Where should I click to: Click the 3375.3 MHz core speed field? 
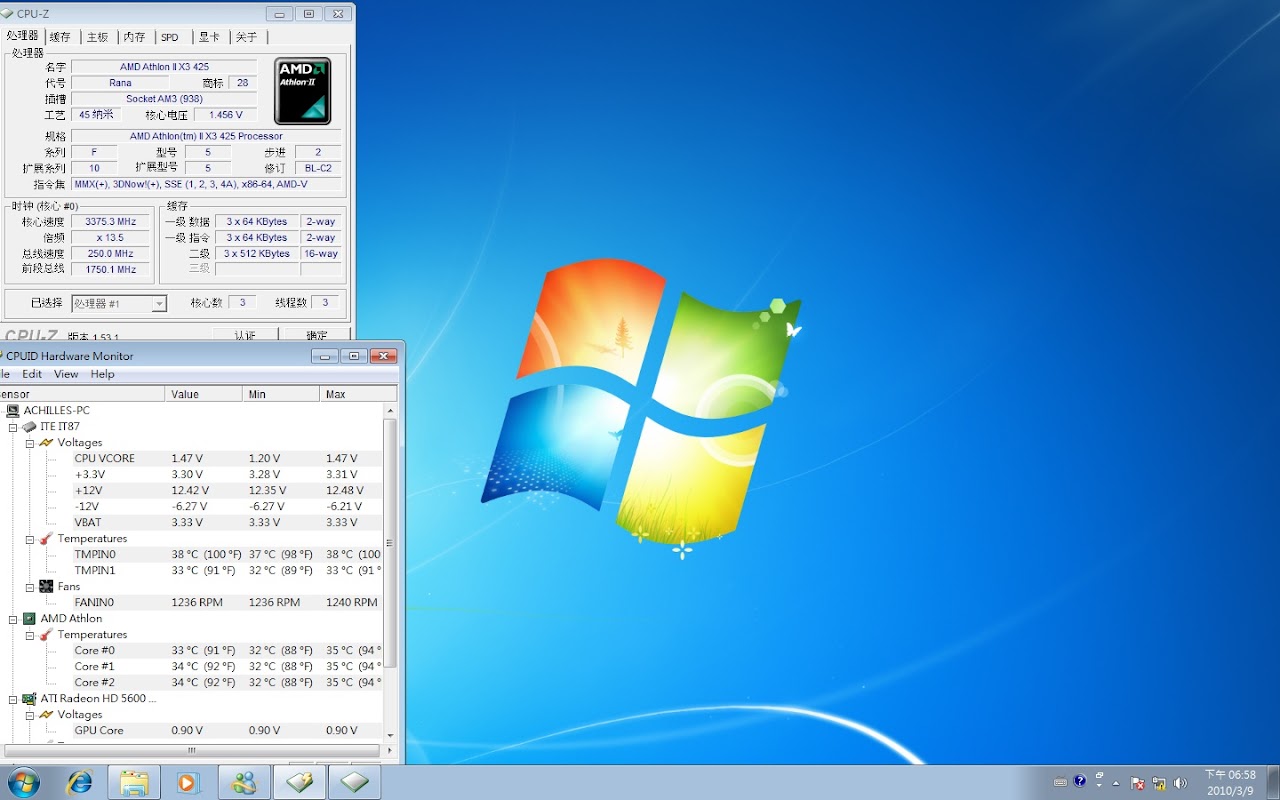110,222
